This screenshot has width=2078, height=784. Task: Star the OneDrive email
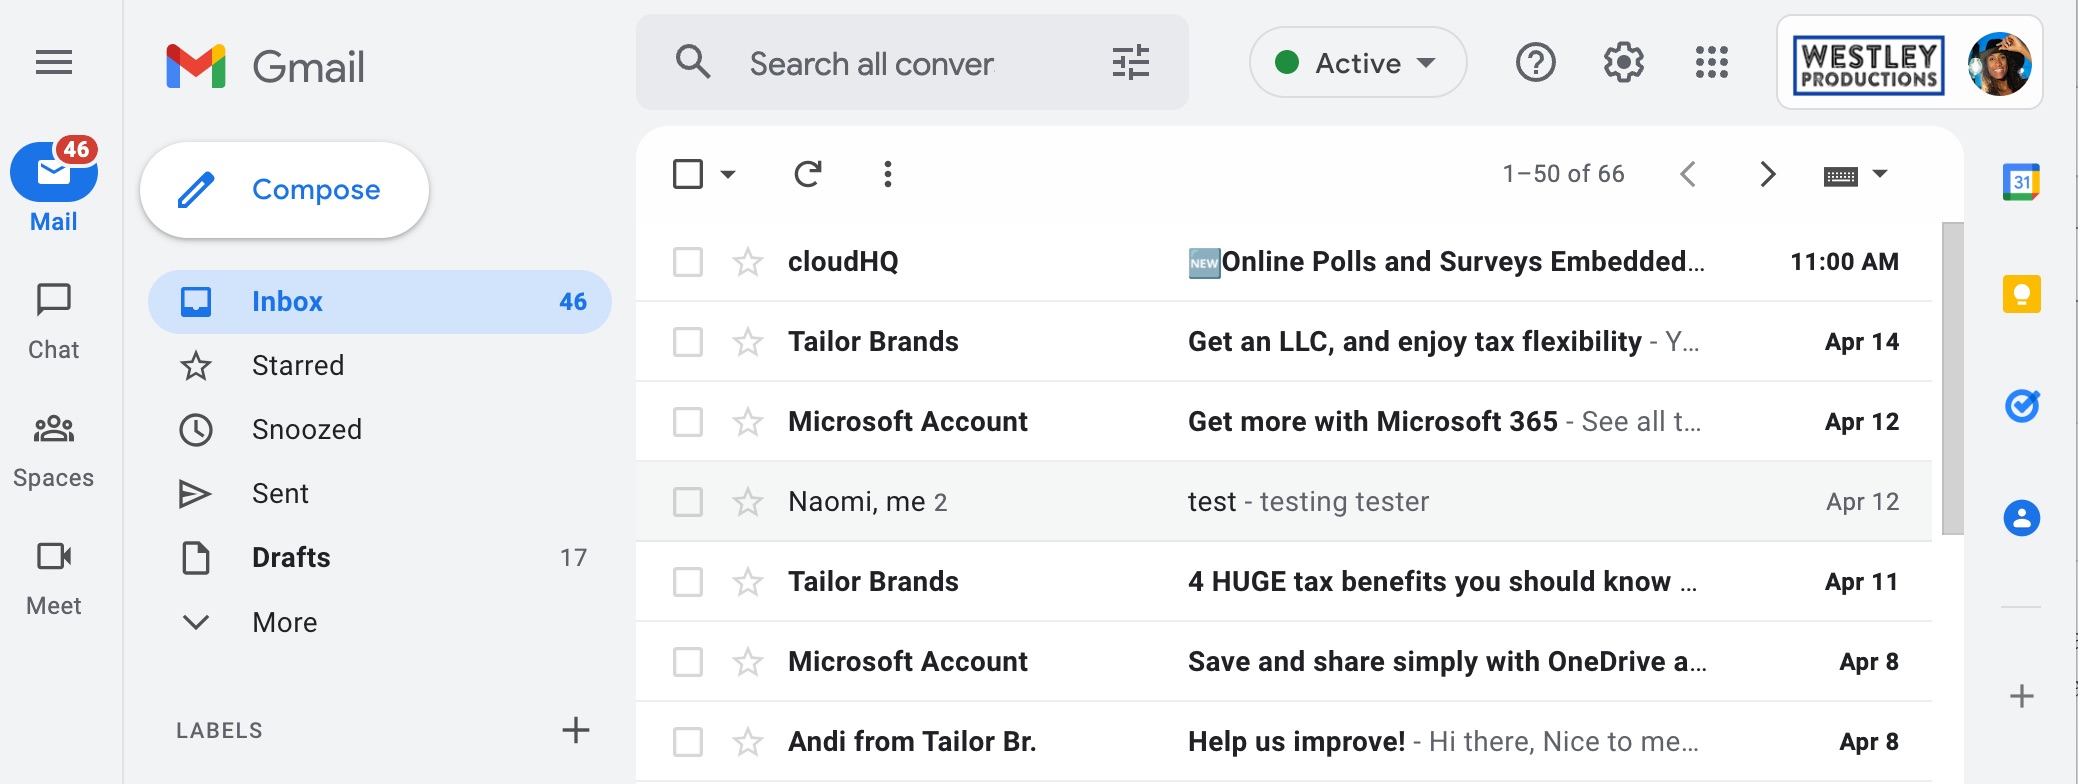coord(747,662)
